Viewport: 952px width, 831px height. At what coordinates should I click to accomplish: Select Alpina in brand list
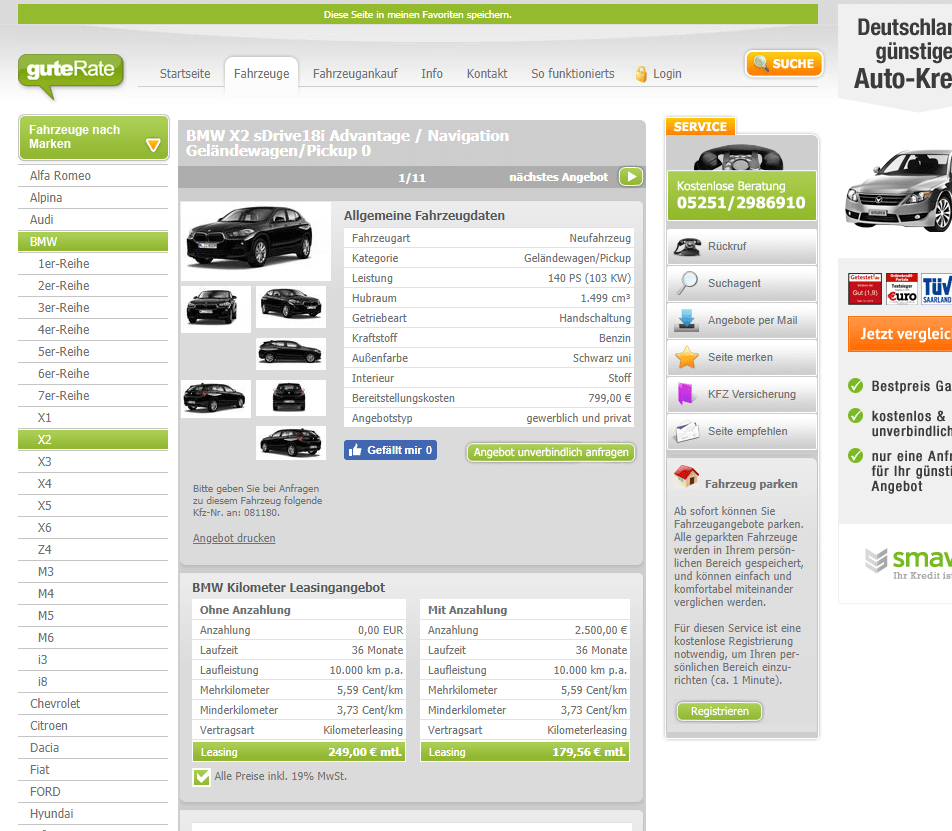point(93,197)
